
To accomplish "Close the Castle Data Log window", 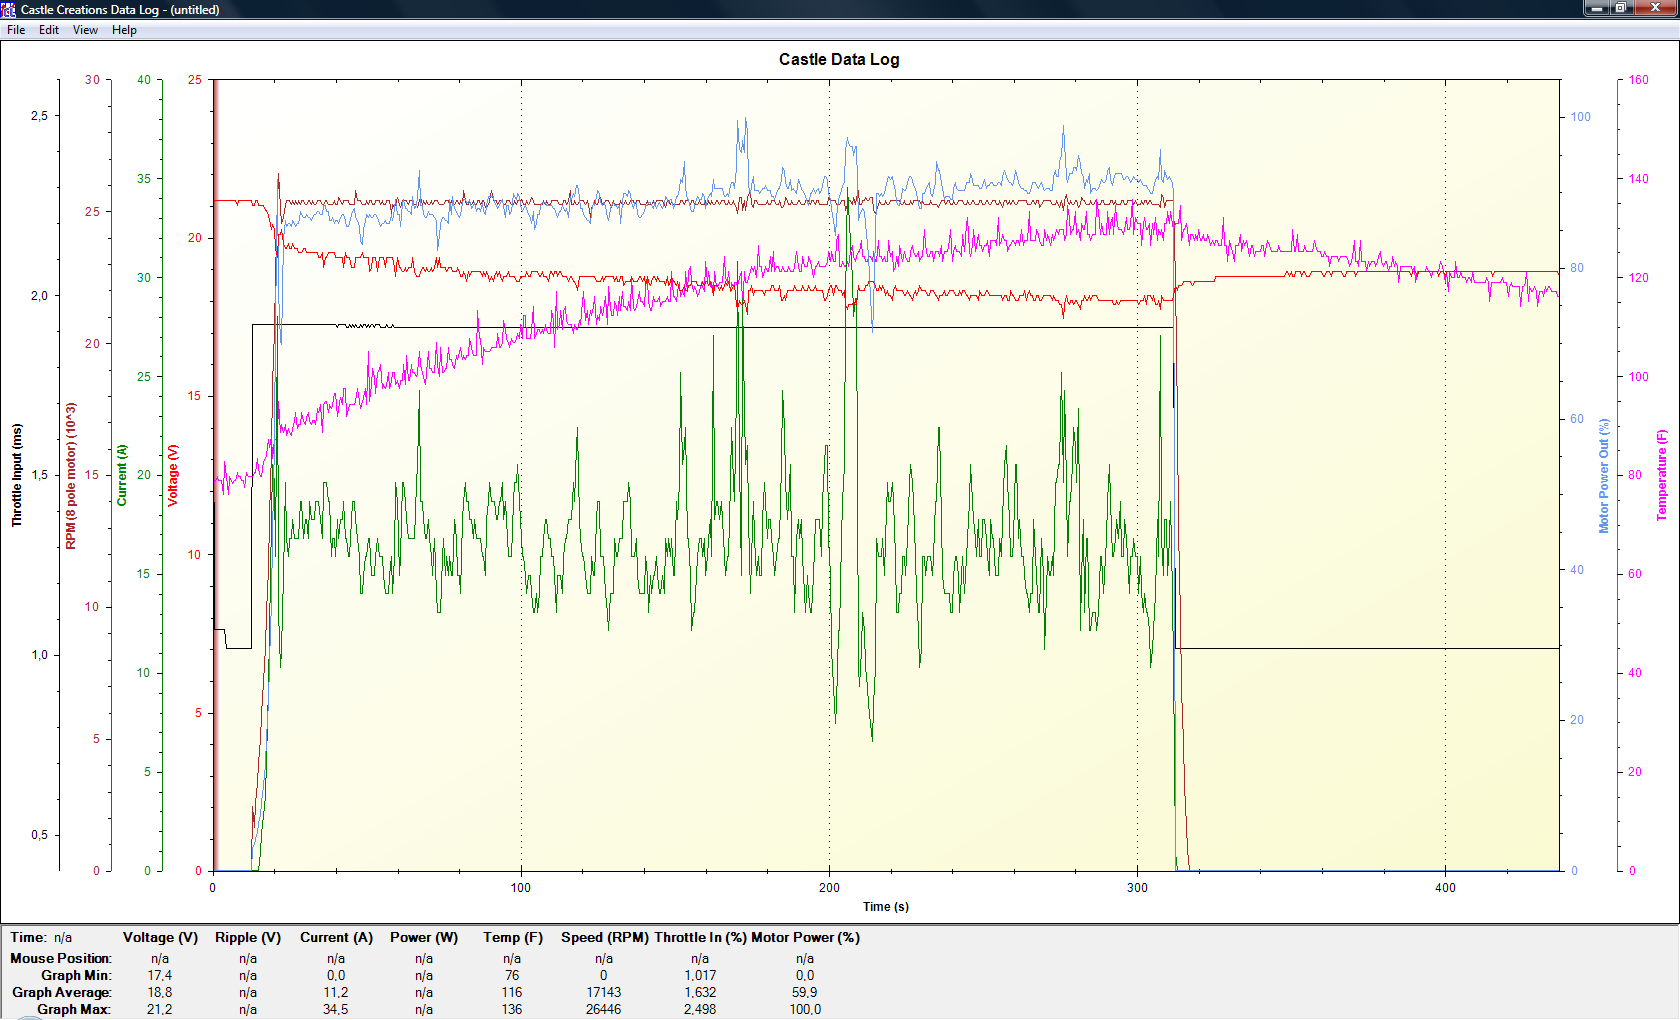I will [1655, 8].
